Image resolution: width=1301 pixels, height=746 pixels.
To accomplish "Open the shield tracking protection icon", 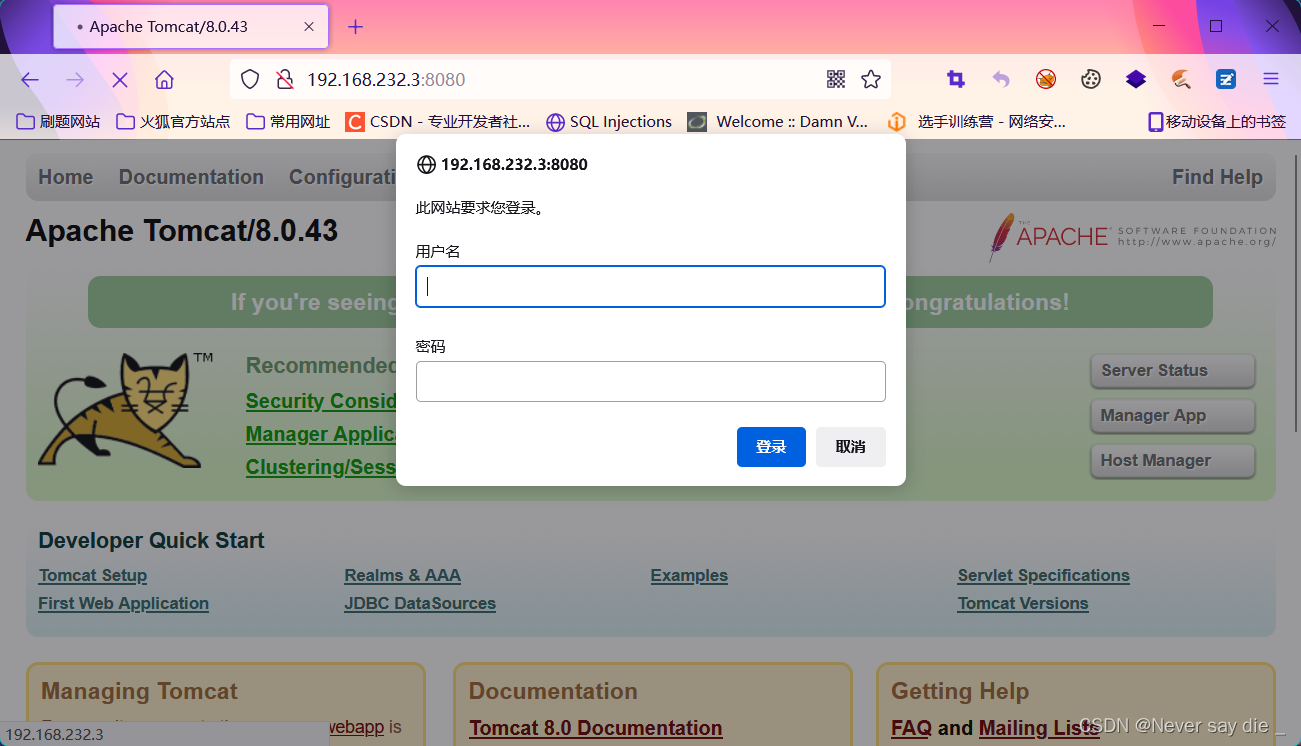I will coord(250,79).
